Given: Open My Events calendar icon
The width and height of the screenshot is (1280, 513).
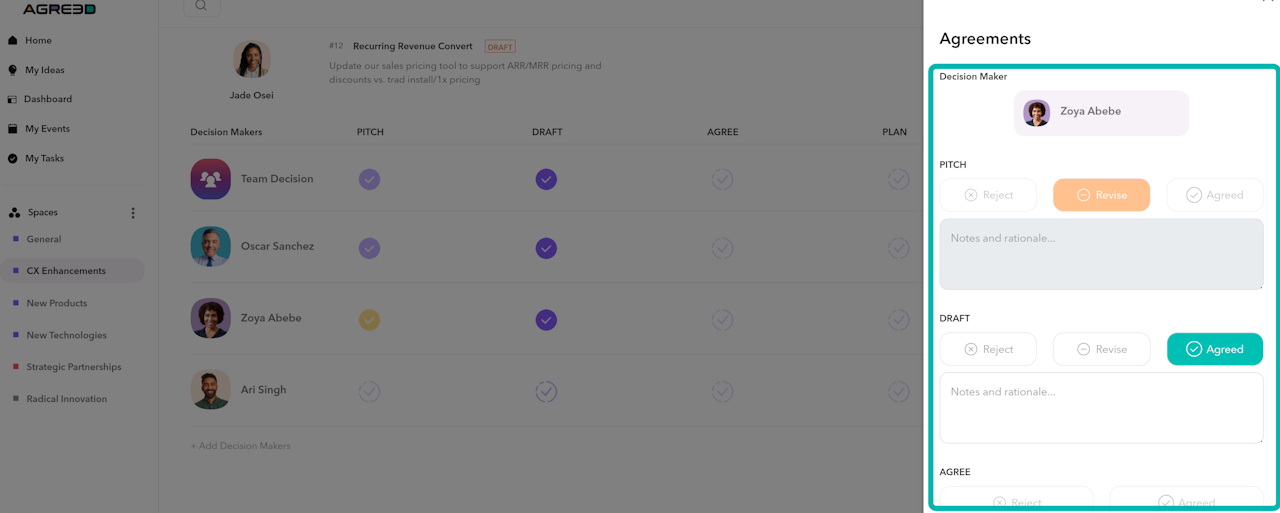Looking at the screenshot, I should [x=12, y=129].
